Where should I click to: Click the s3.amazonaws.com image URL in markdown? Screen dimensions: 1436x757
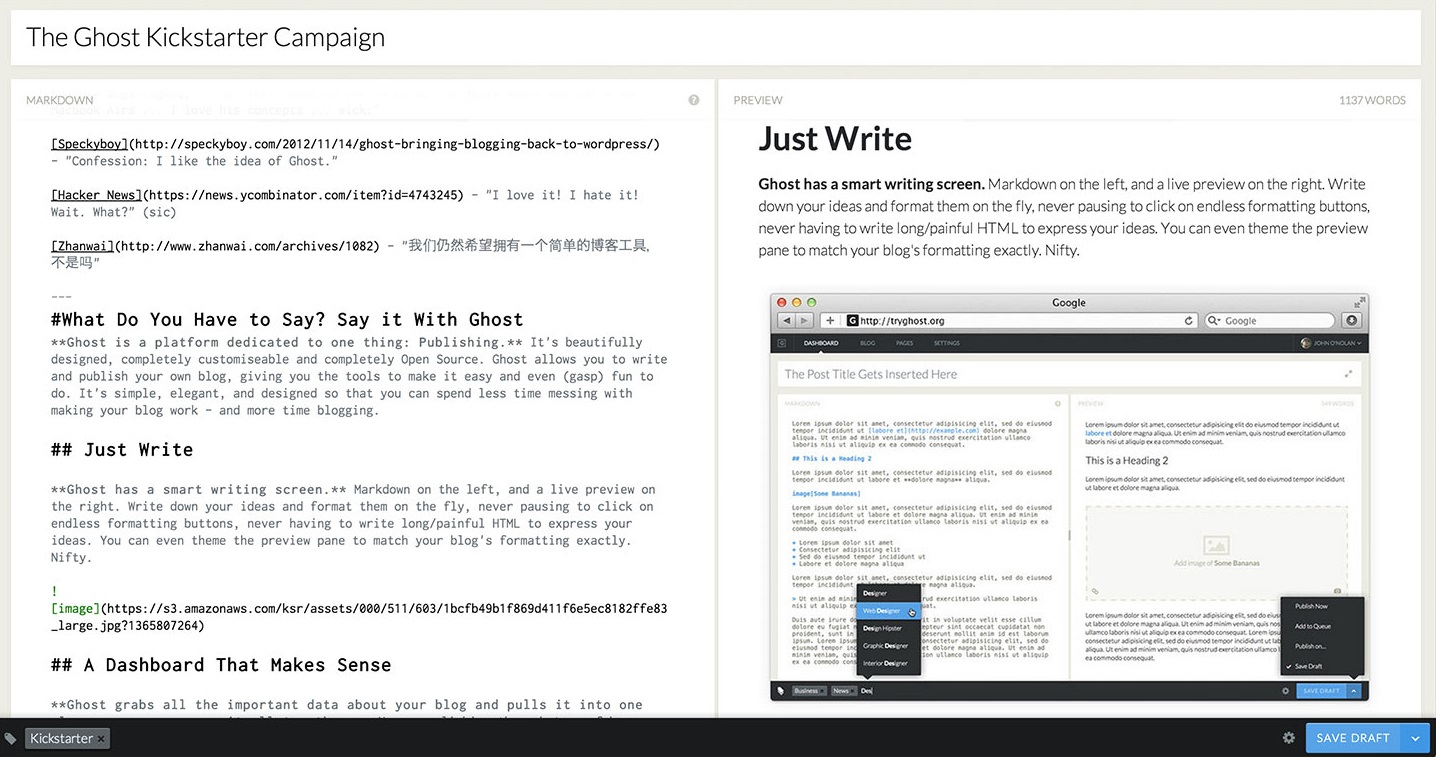click(359, 617)
